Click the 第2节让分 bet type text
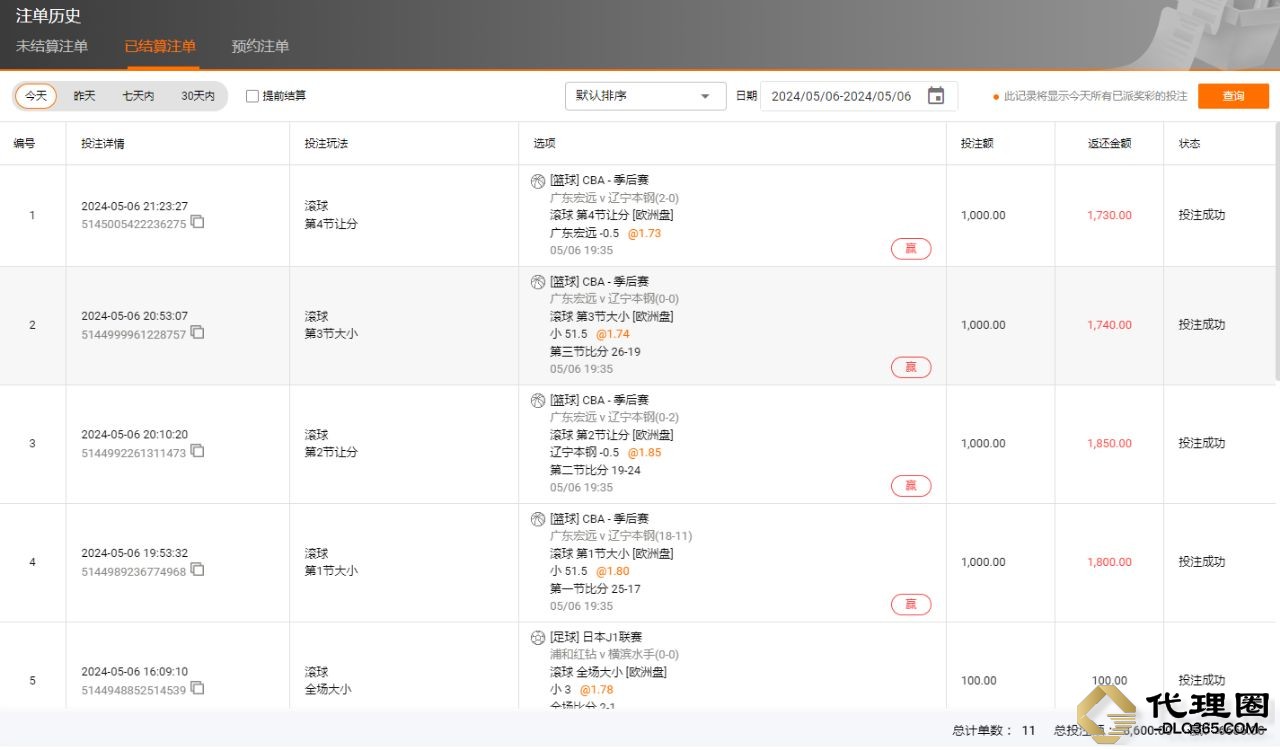The height and width of the screenshot is (750, 1280). pyautogui.click(x=331, y=452)
